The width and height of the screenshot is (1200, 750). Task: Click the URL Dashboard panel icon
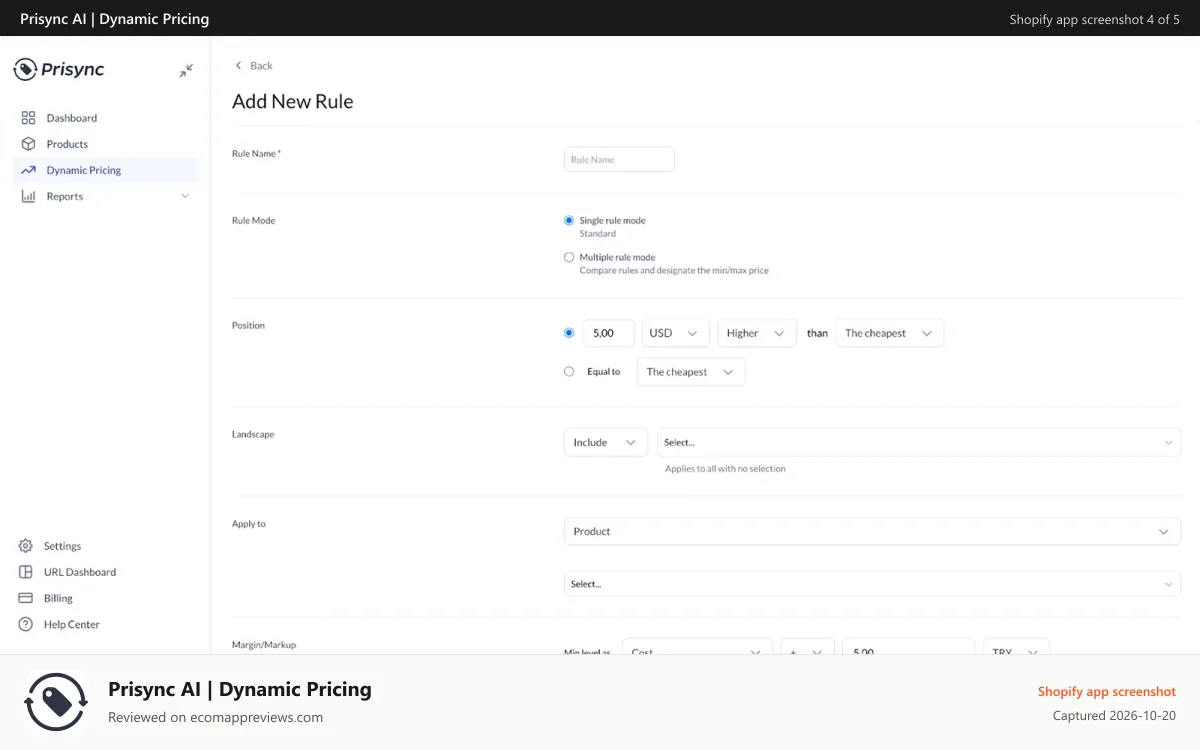26,572
